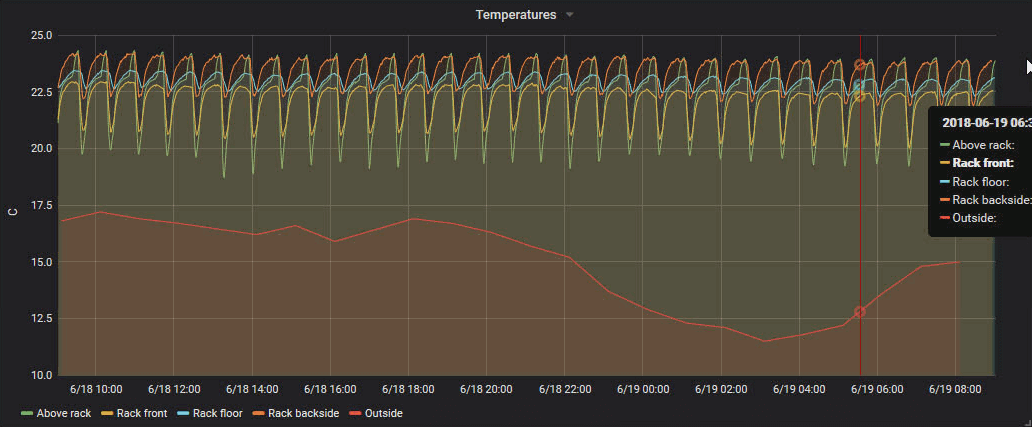Select the Outside legend label
Image resolution: width=1032 pixels, height=427 pixels.
point(383,413)
